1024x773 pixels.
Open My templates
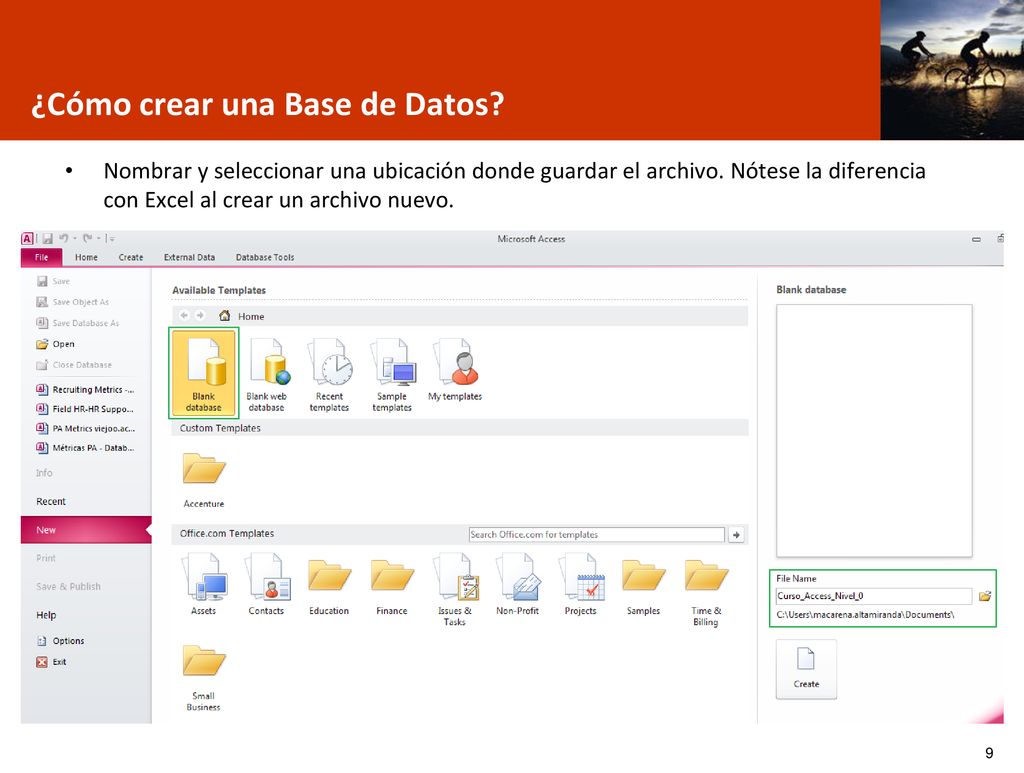coord(455,369)
